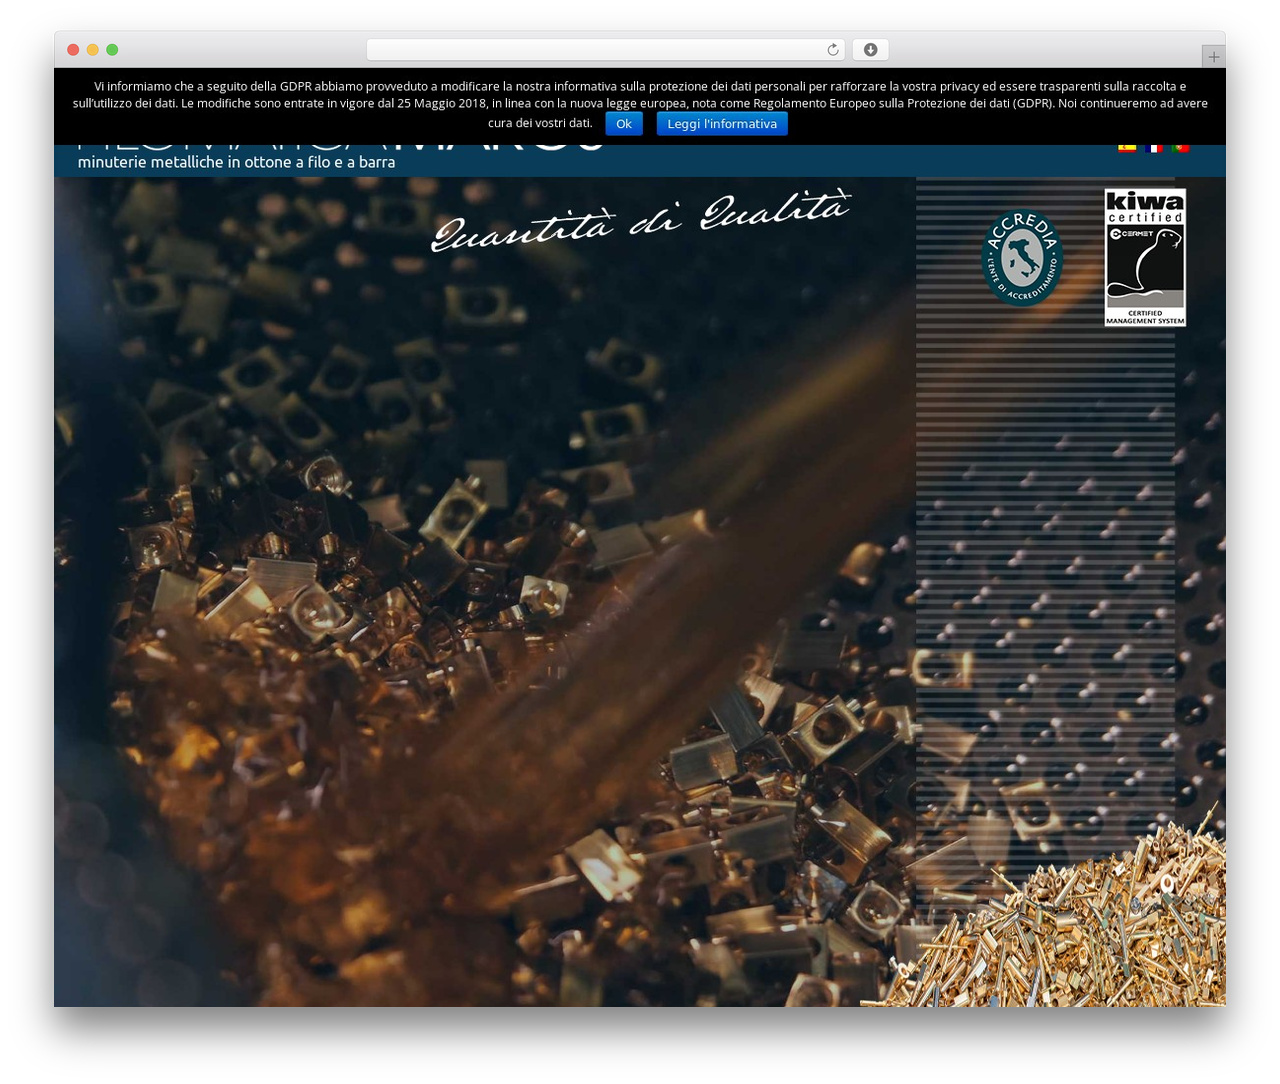Viewport: 1280px width, 1084px height.
Task: Click the tagline "minuterie metalliche in ottone a filo e a barra"
Action: click(236, 162)
